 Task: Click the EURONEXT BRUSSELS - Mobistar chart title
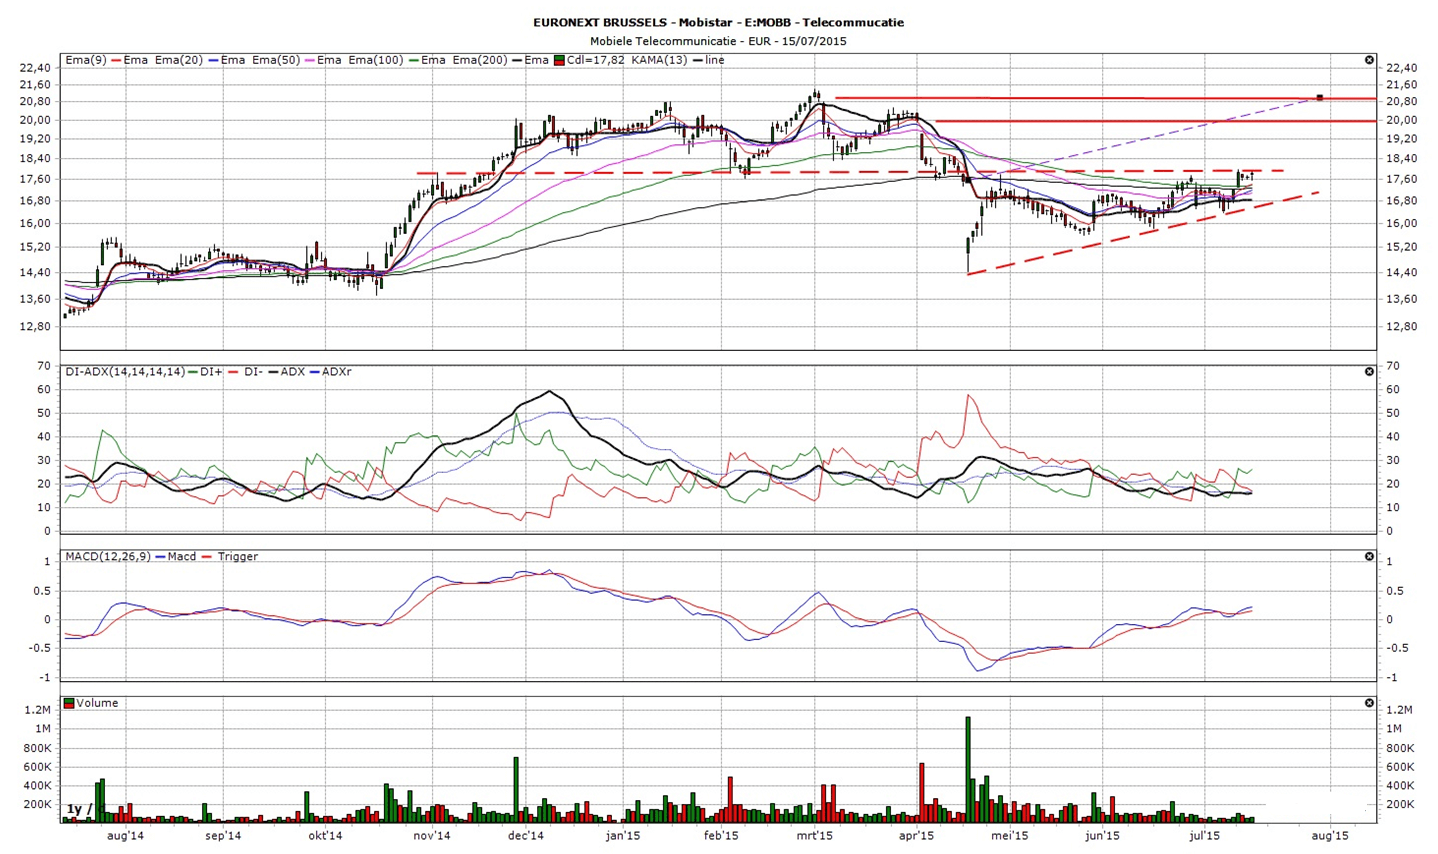click(x=718, y=22)
